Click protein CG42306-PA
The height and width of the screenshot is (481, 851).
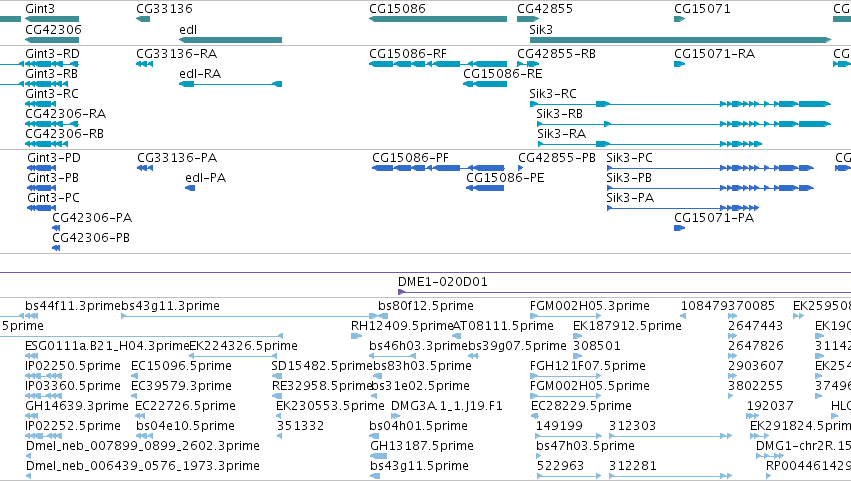pos(92,218)
